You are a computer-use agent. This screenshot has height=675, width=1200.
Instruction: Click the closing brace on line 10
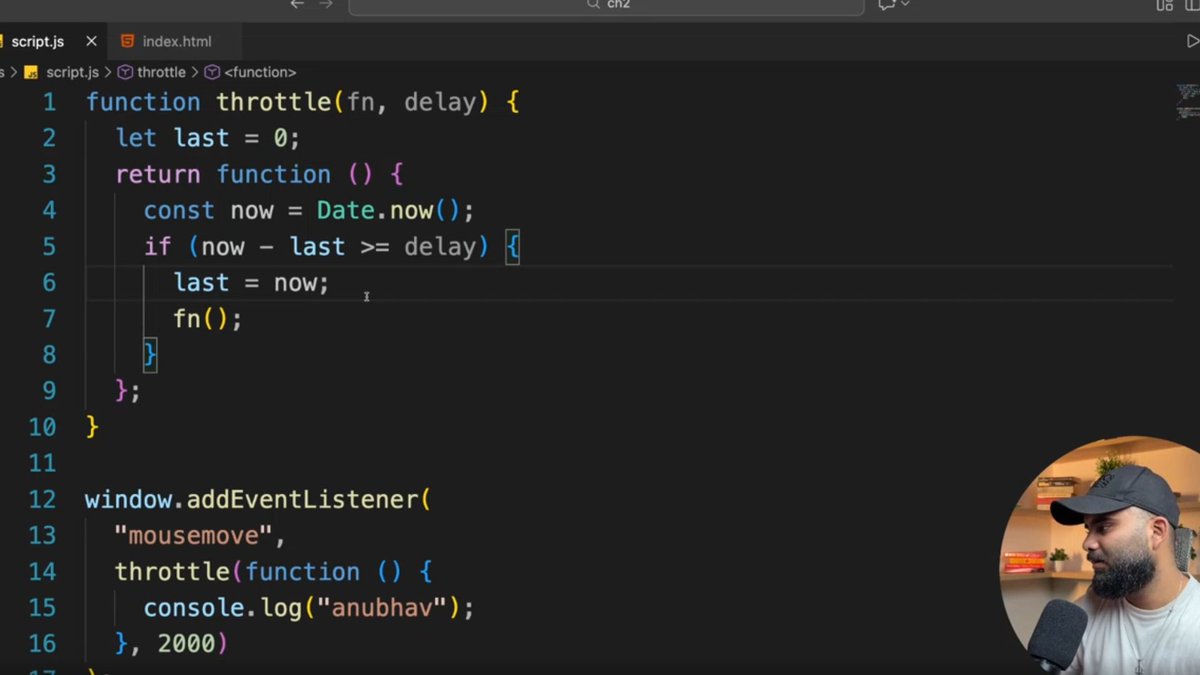pyautogui.click(x=92, y=426)
